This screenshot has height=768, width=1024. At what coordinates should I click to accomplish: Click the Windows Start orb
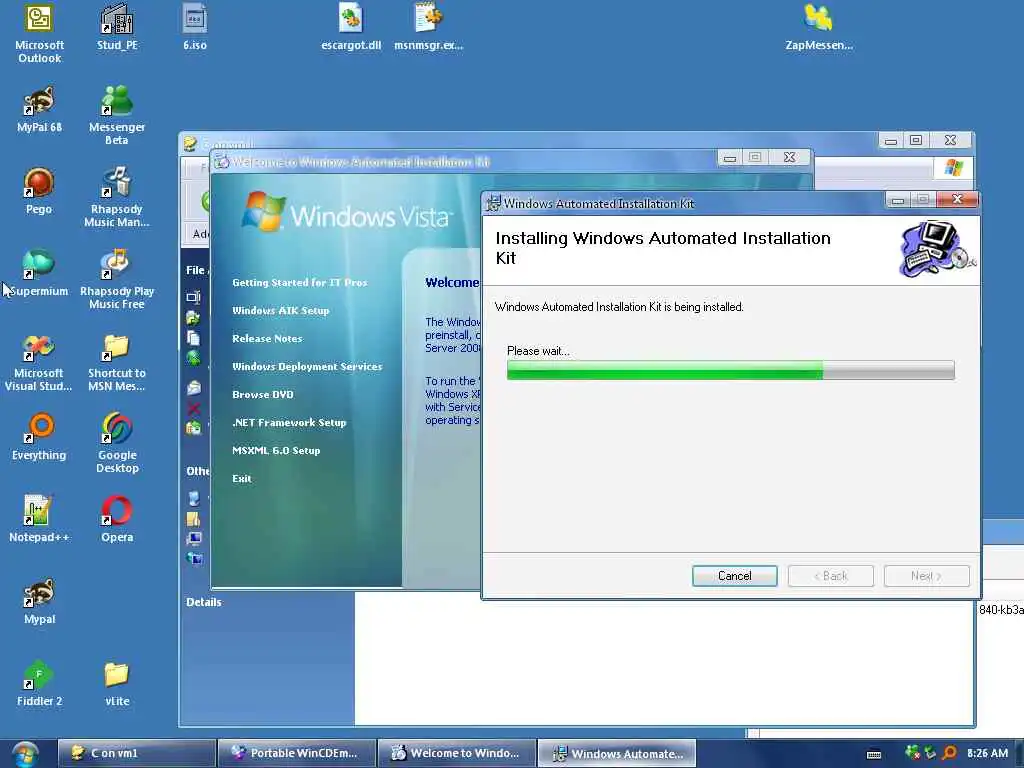point(24,754)
